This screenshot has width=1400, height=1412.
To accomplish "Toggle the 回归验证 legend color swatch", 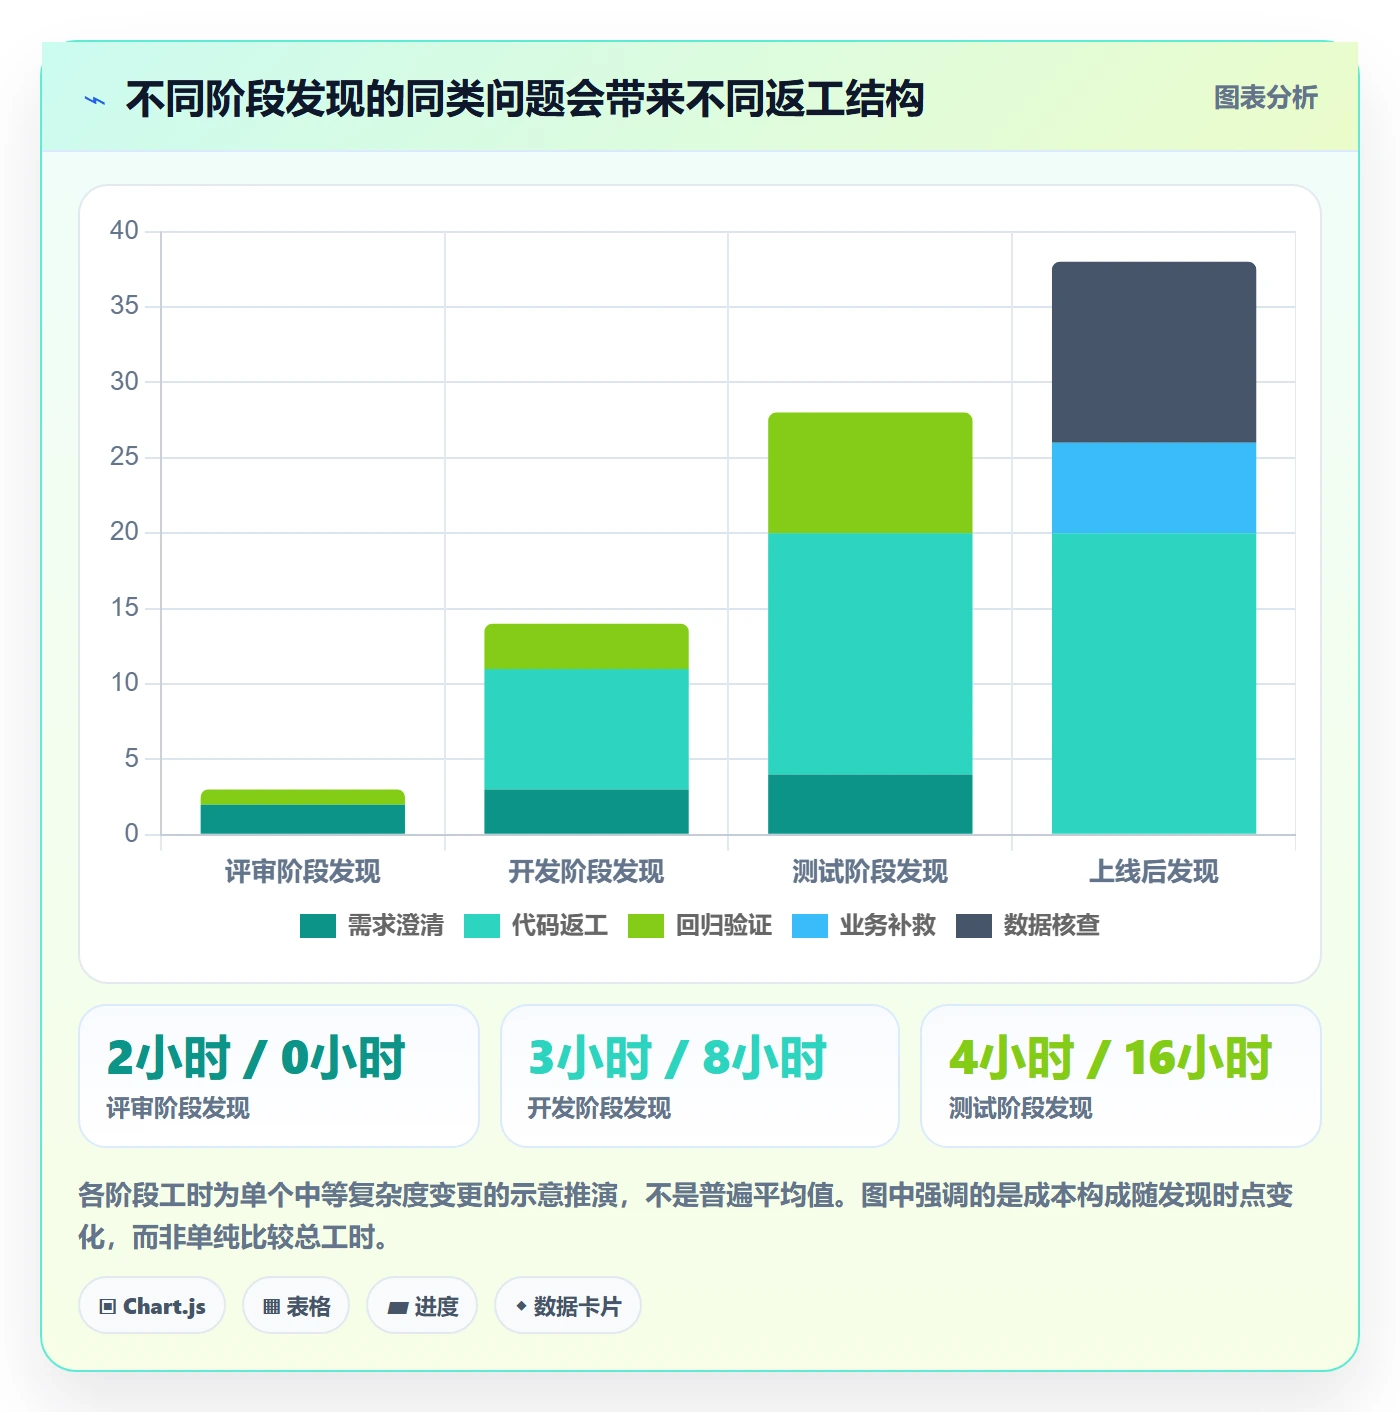I will pos(646,926).
